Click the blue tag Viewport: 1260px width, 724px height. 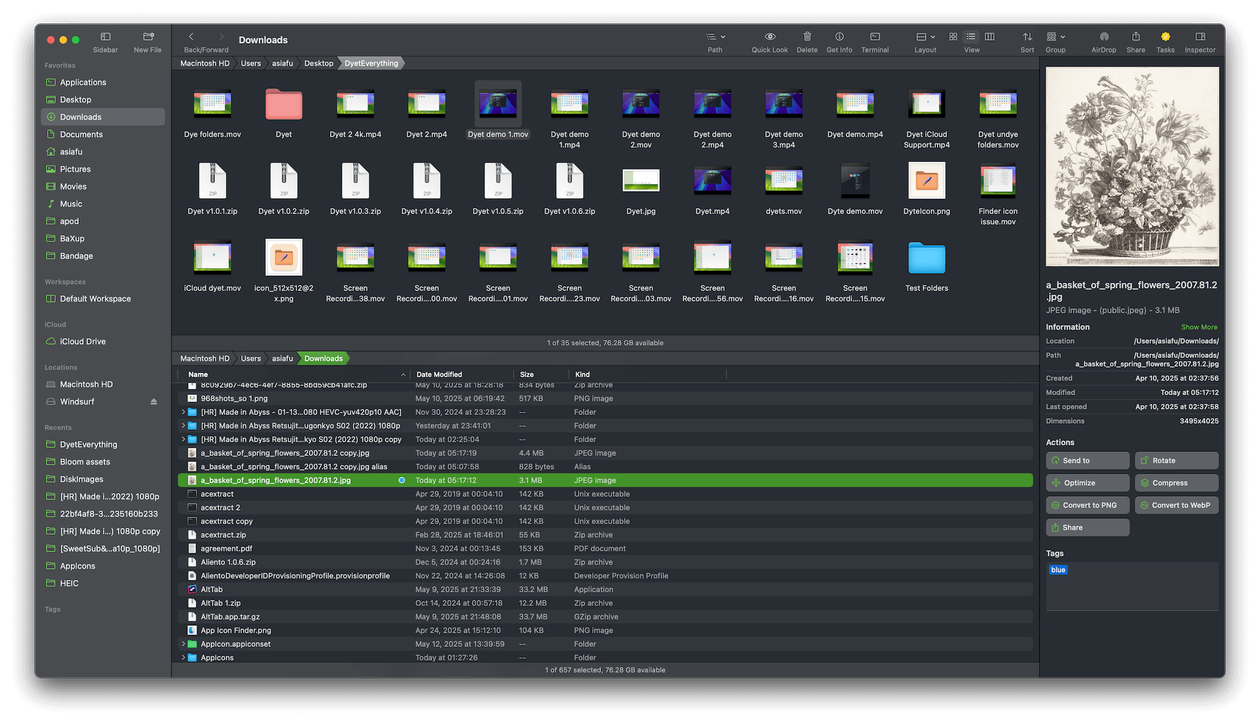(1057, 570)
